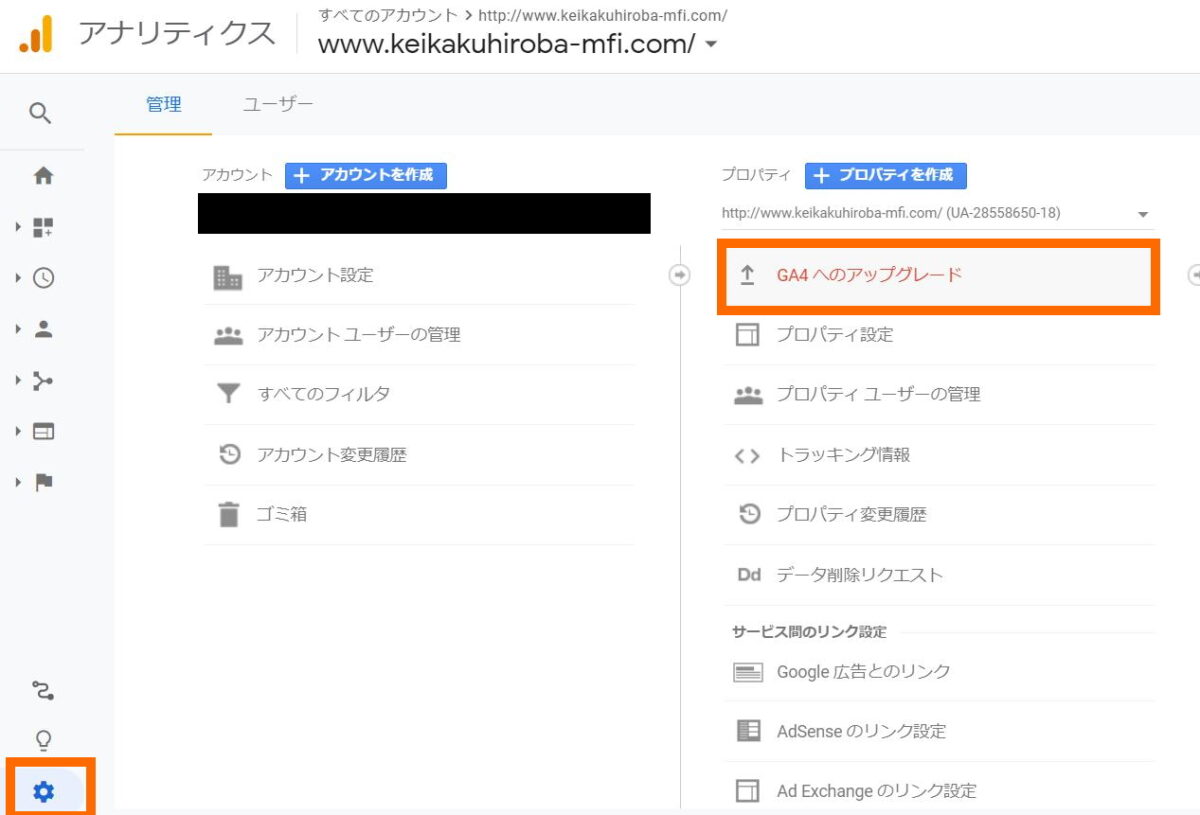Click the conversions flag icon
This screenshot has height=815, width=1200.
coord(43,483)
